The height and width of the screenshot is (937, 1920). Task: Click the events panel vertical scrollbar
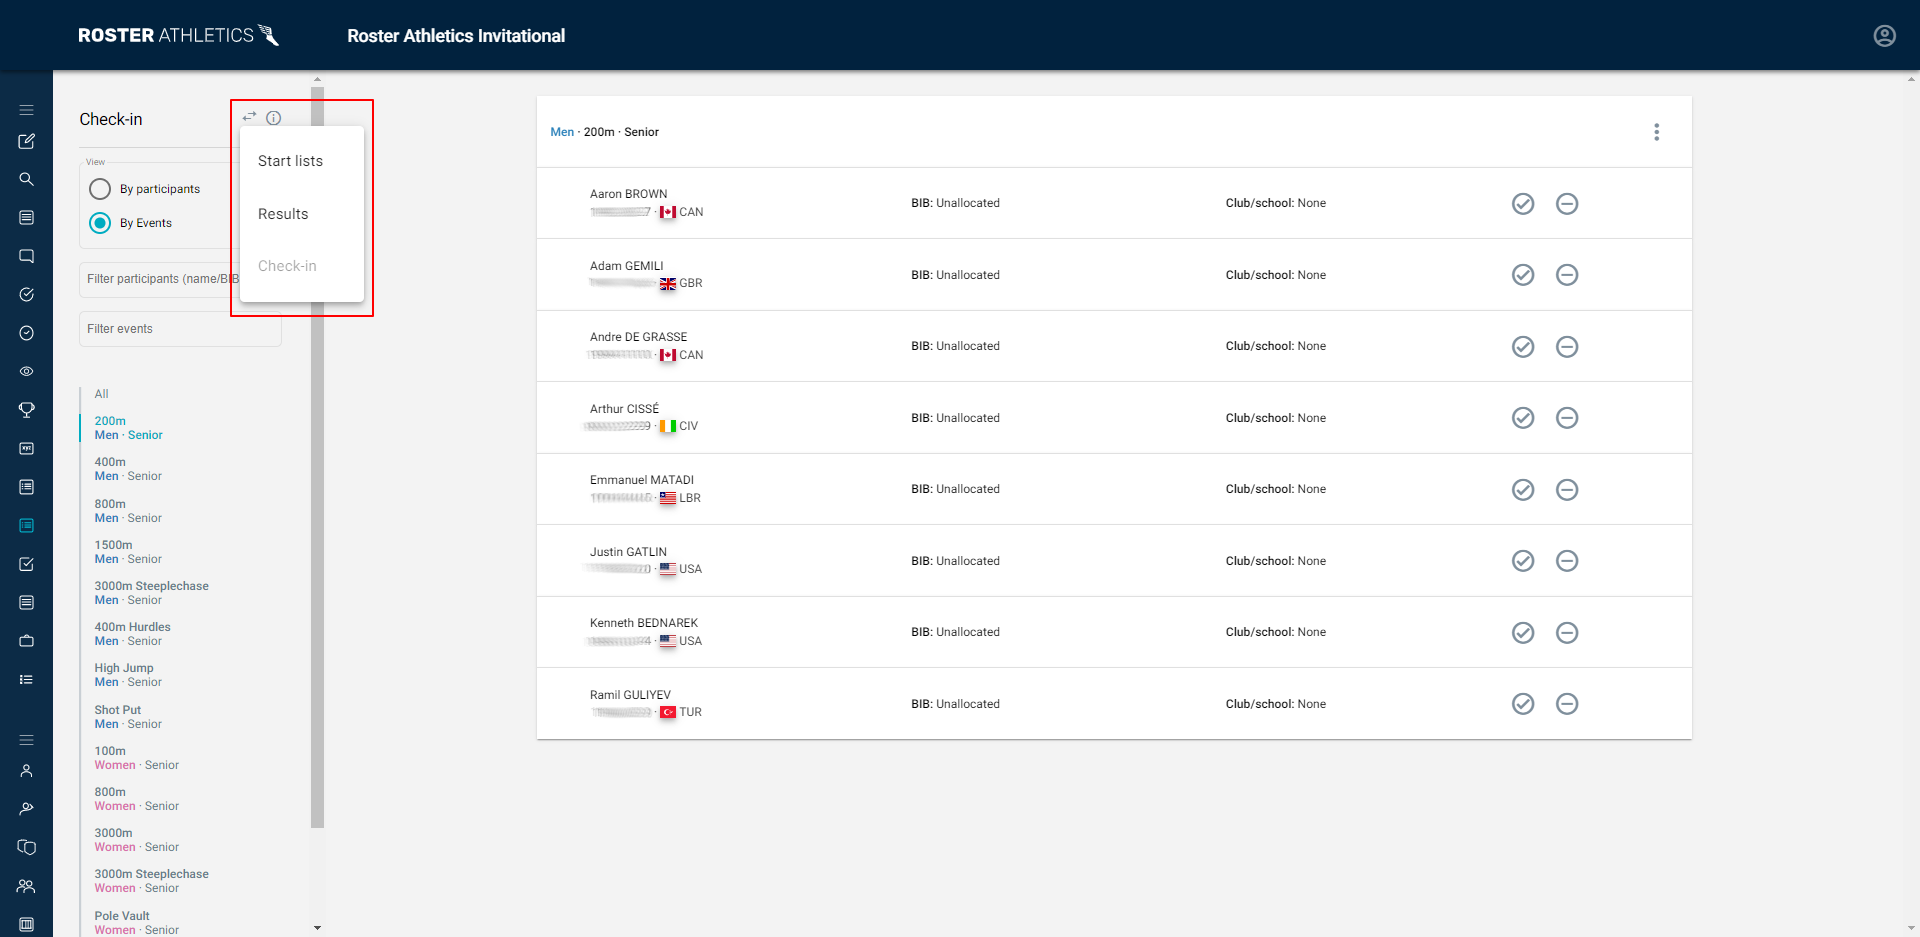pos(317,457)
